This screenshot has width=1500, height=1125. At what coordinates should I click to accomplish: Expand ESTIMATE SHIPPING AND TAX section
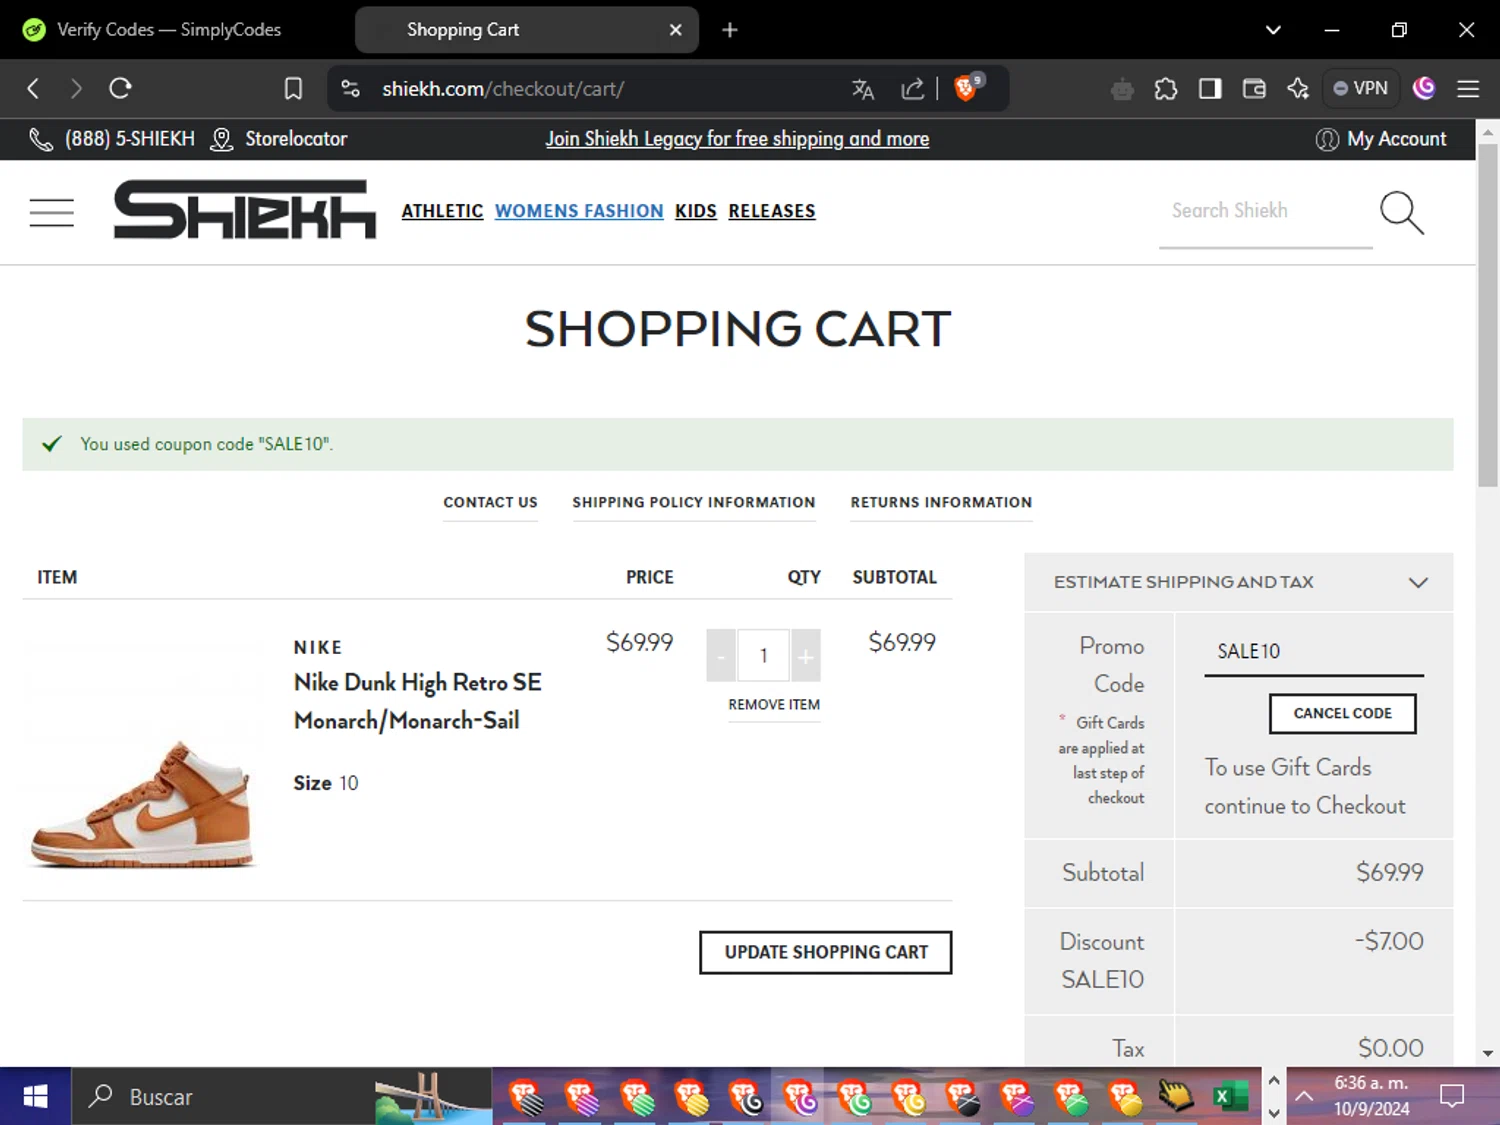coord(1239,583)
